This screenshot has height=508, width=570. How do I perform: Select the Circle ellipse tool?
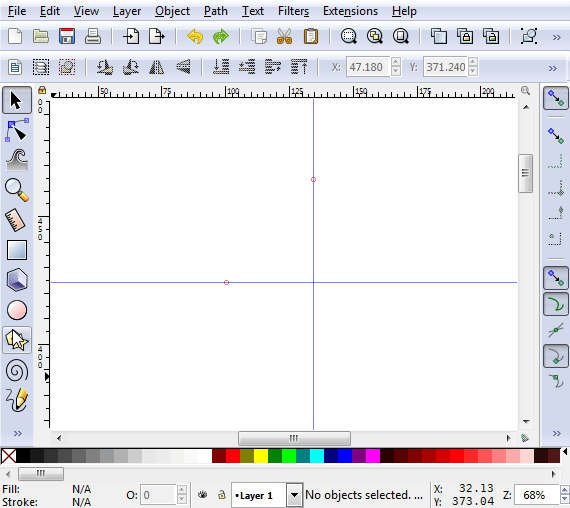tap(17, 310)
